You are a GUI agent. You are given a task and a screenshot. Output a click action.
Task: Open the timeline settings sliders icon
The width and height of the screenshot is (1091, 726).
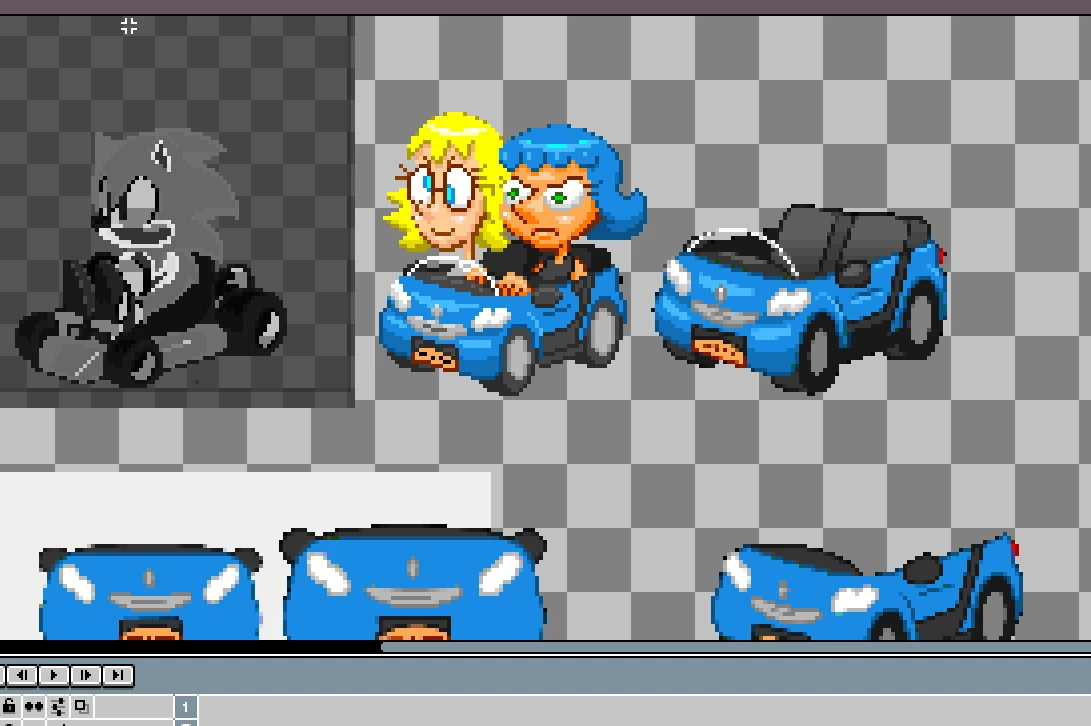tap(58, 707)
